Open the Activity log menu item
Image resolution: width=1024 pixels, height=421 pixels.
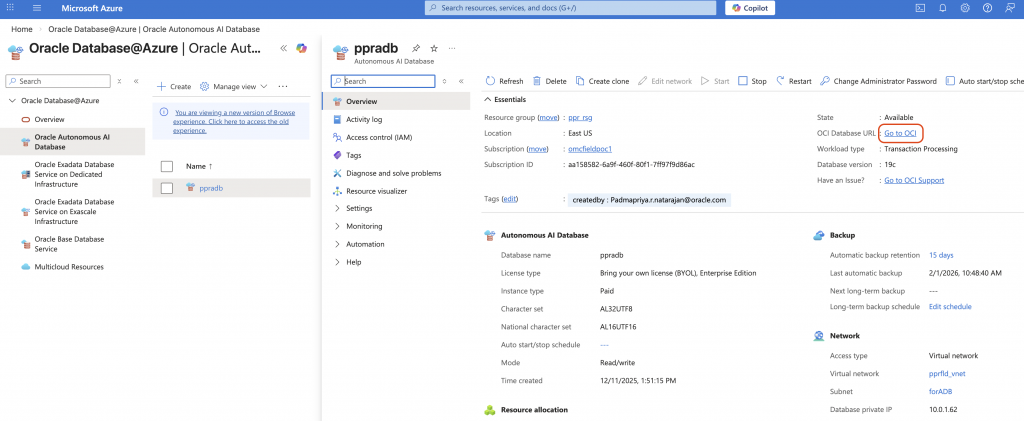tap(364, 119)
